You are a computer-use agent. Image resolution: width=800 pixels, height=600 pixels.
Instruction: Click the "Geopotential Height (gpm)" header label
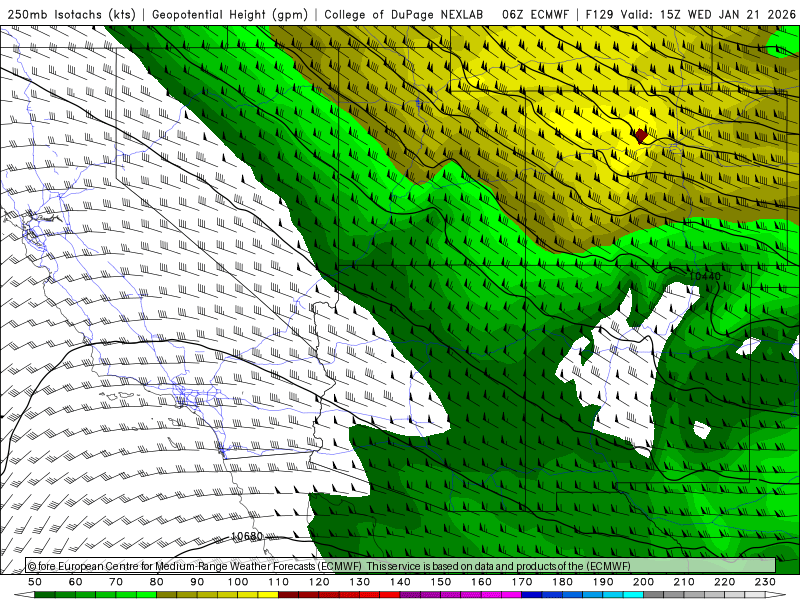(230, 15)
